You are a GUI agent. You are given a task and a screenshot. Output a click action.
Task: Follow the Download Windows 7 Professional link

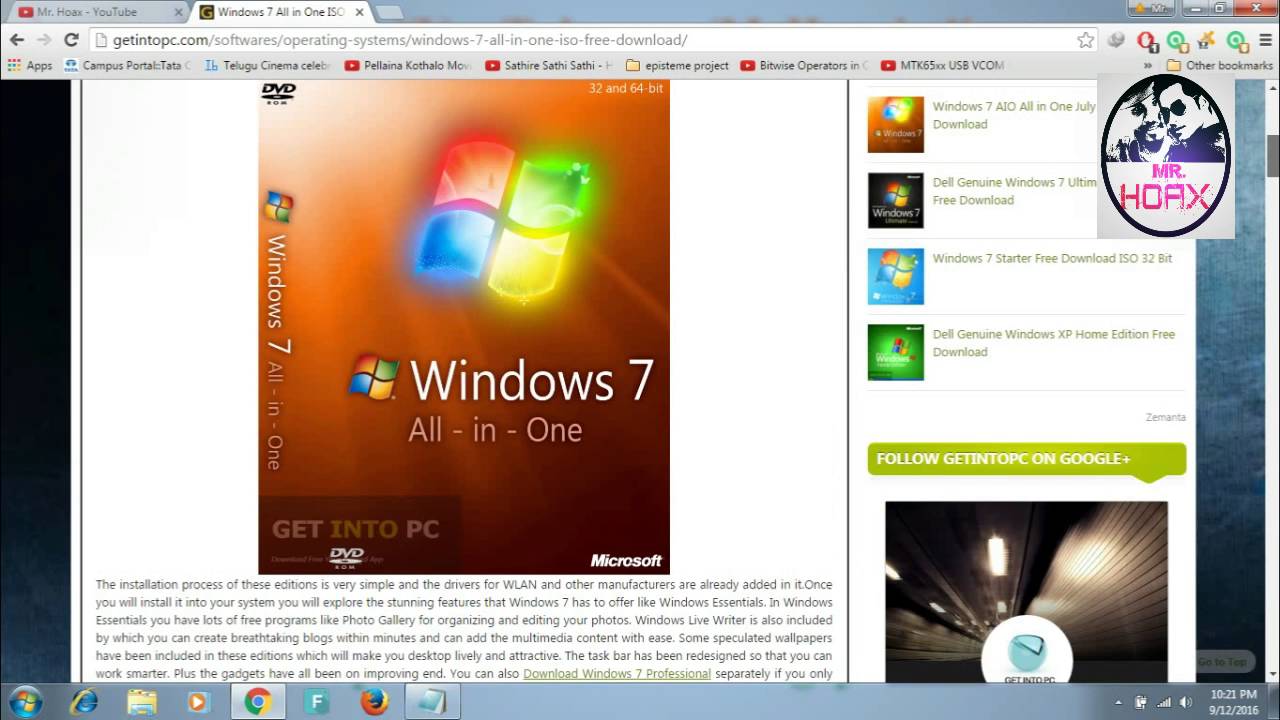pos(617,674)
